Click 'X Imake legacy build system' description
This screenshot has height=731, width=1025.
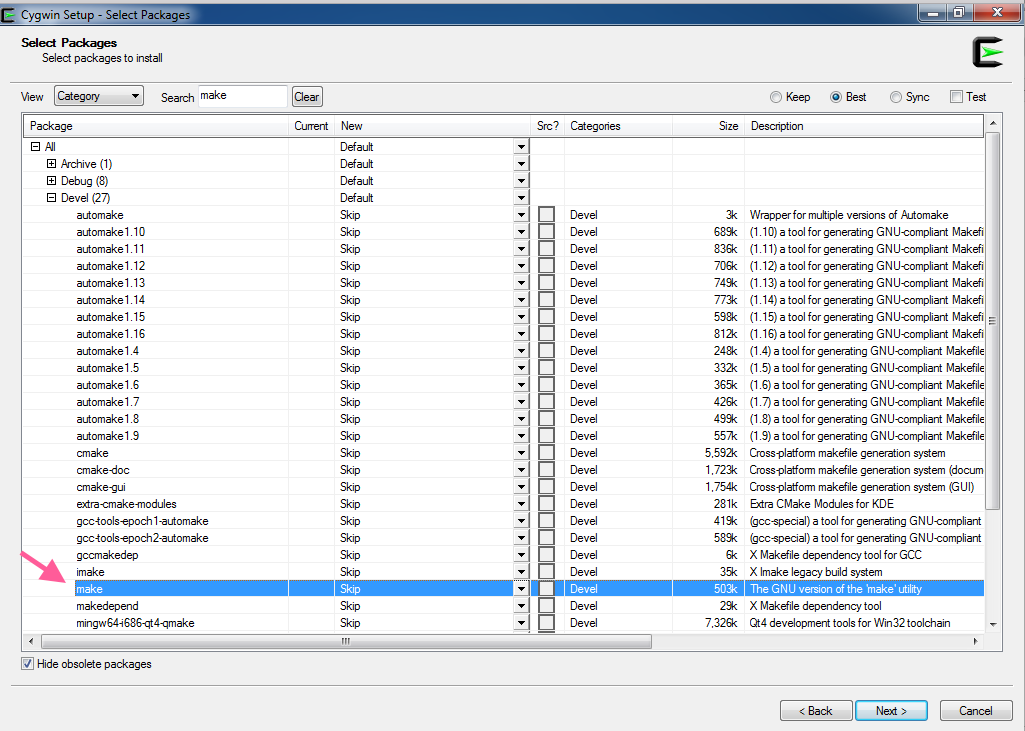point(816,571)
